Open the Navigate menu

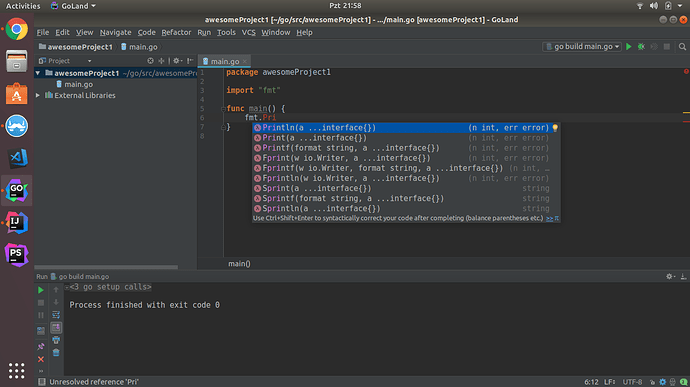[x=115, y=33]
